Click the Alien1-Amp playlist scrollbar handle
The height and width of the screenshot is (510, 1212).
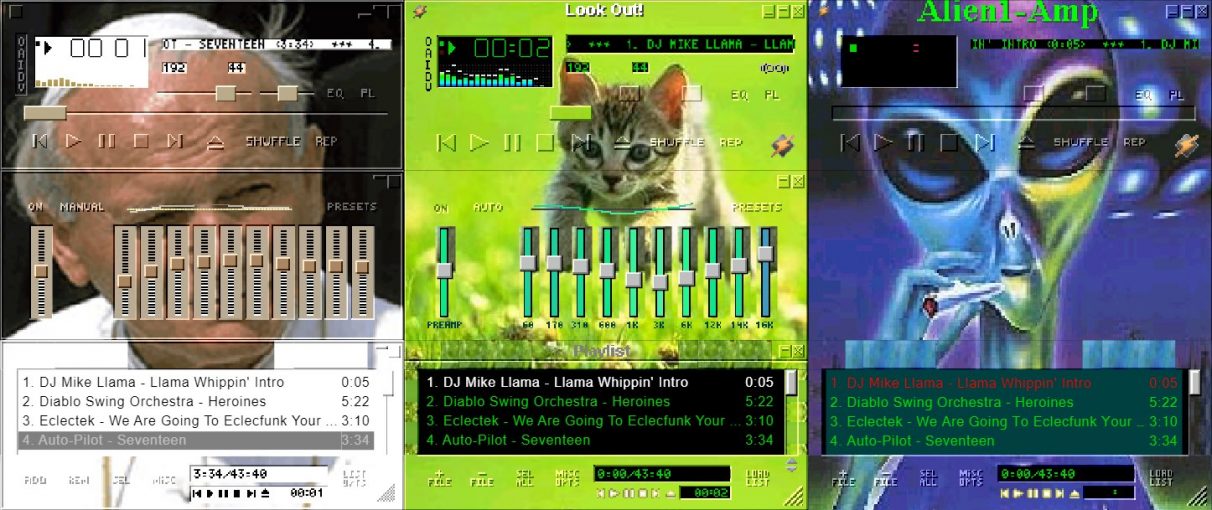click(x=1194, y=383)
